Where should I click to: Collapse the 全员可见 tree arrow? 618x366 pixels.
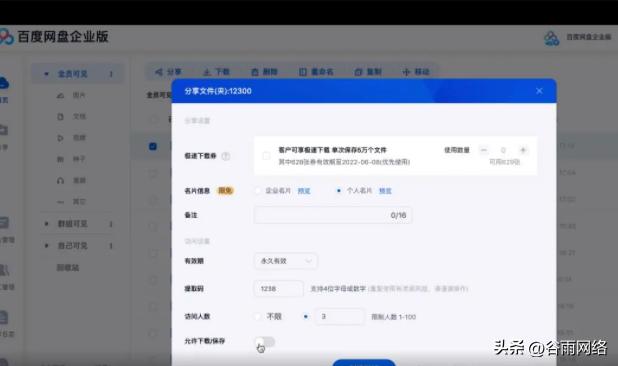47,74
